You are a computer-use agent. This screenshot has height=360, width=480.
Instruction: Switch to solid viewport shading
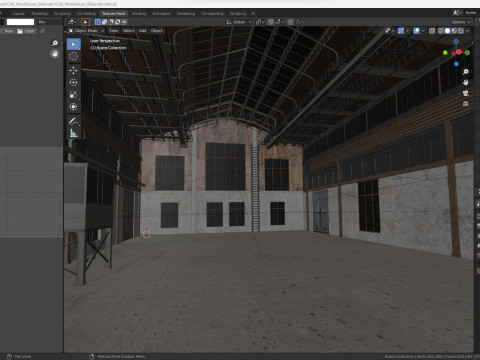447,31
